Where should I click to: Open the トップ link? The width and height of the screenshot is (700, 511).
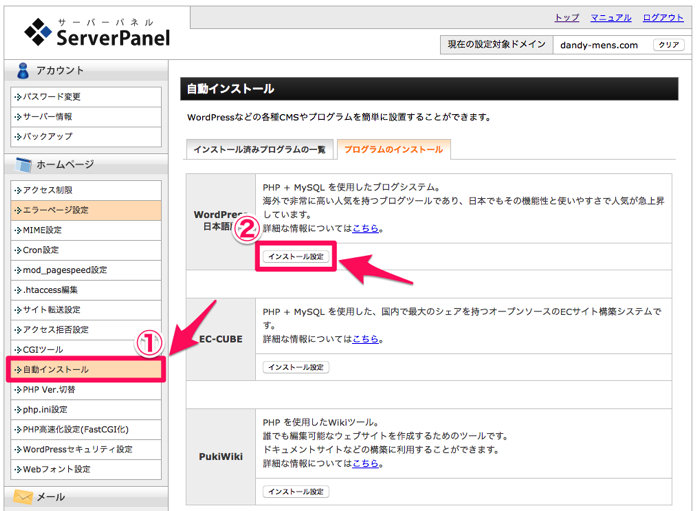point(567,18)
